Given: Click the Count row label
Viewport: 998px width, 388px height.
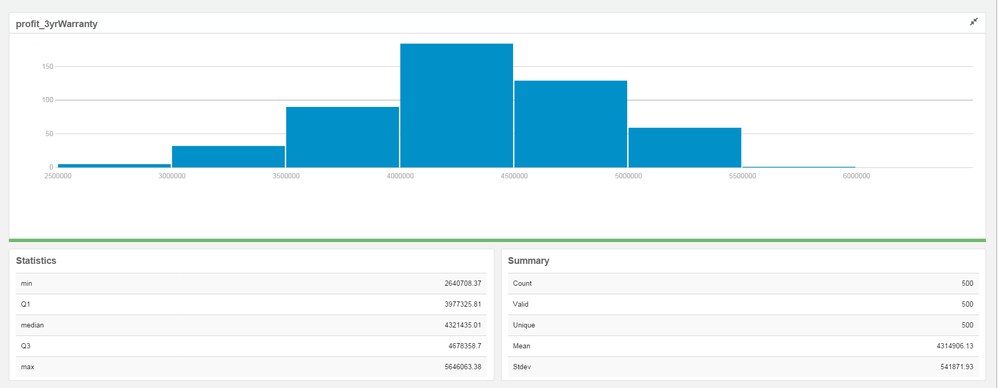Looking at the screenshot, I should 522,284.
